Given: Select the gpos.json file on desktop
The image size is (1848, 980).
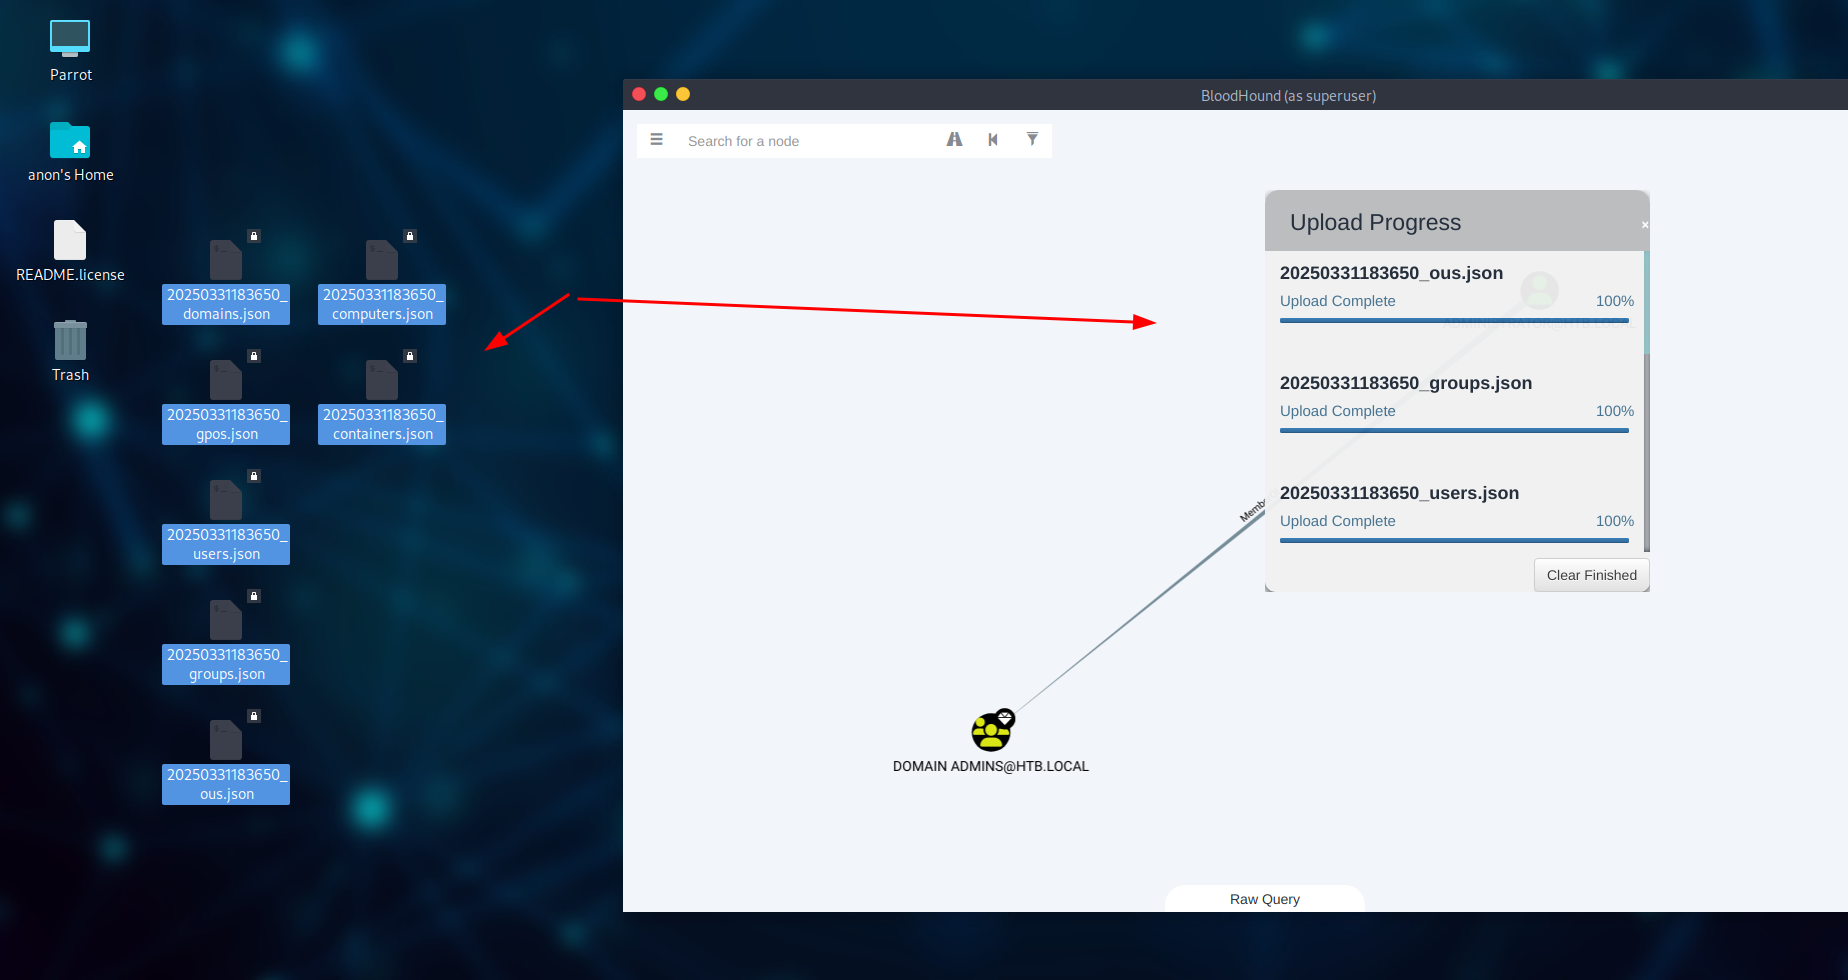Looking at the screenshot, I should [x=226, y=381].
